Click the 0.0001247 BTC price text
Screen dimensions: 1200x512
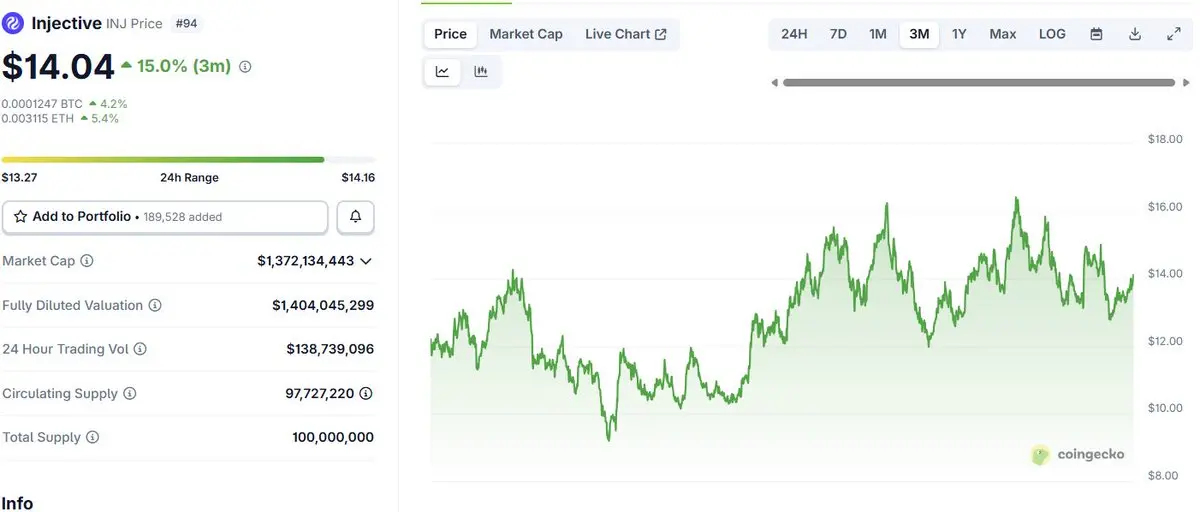point(42,103)
